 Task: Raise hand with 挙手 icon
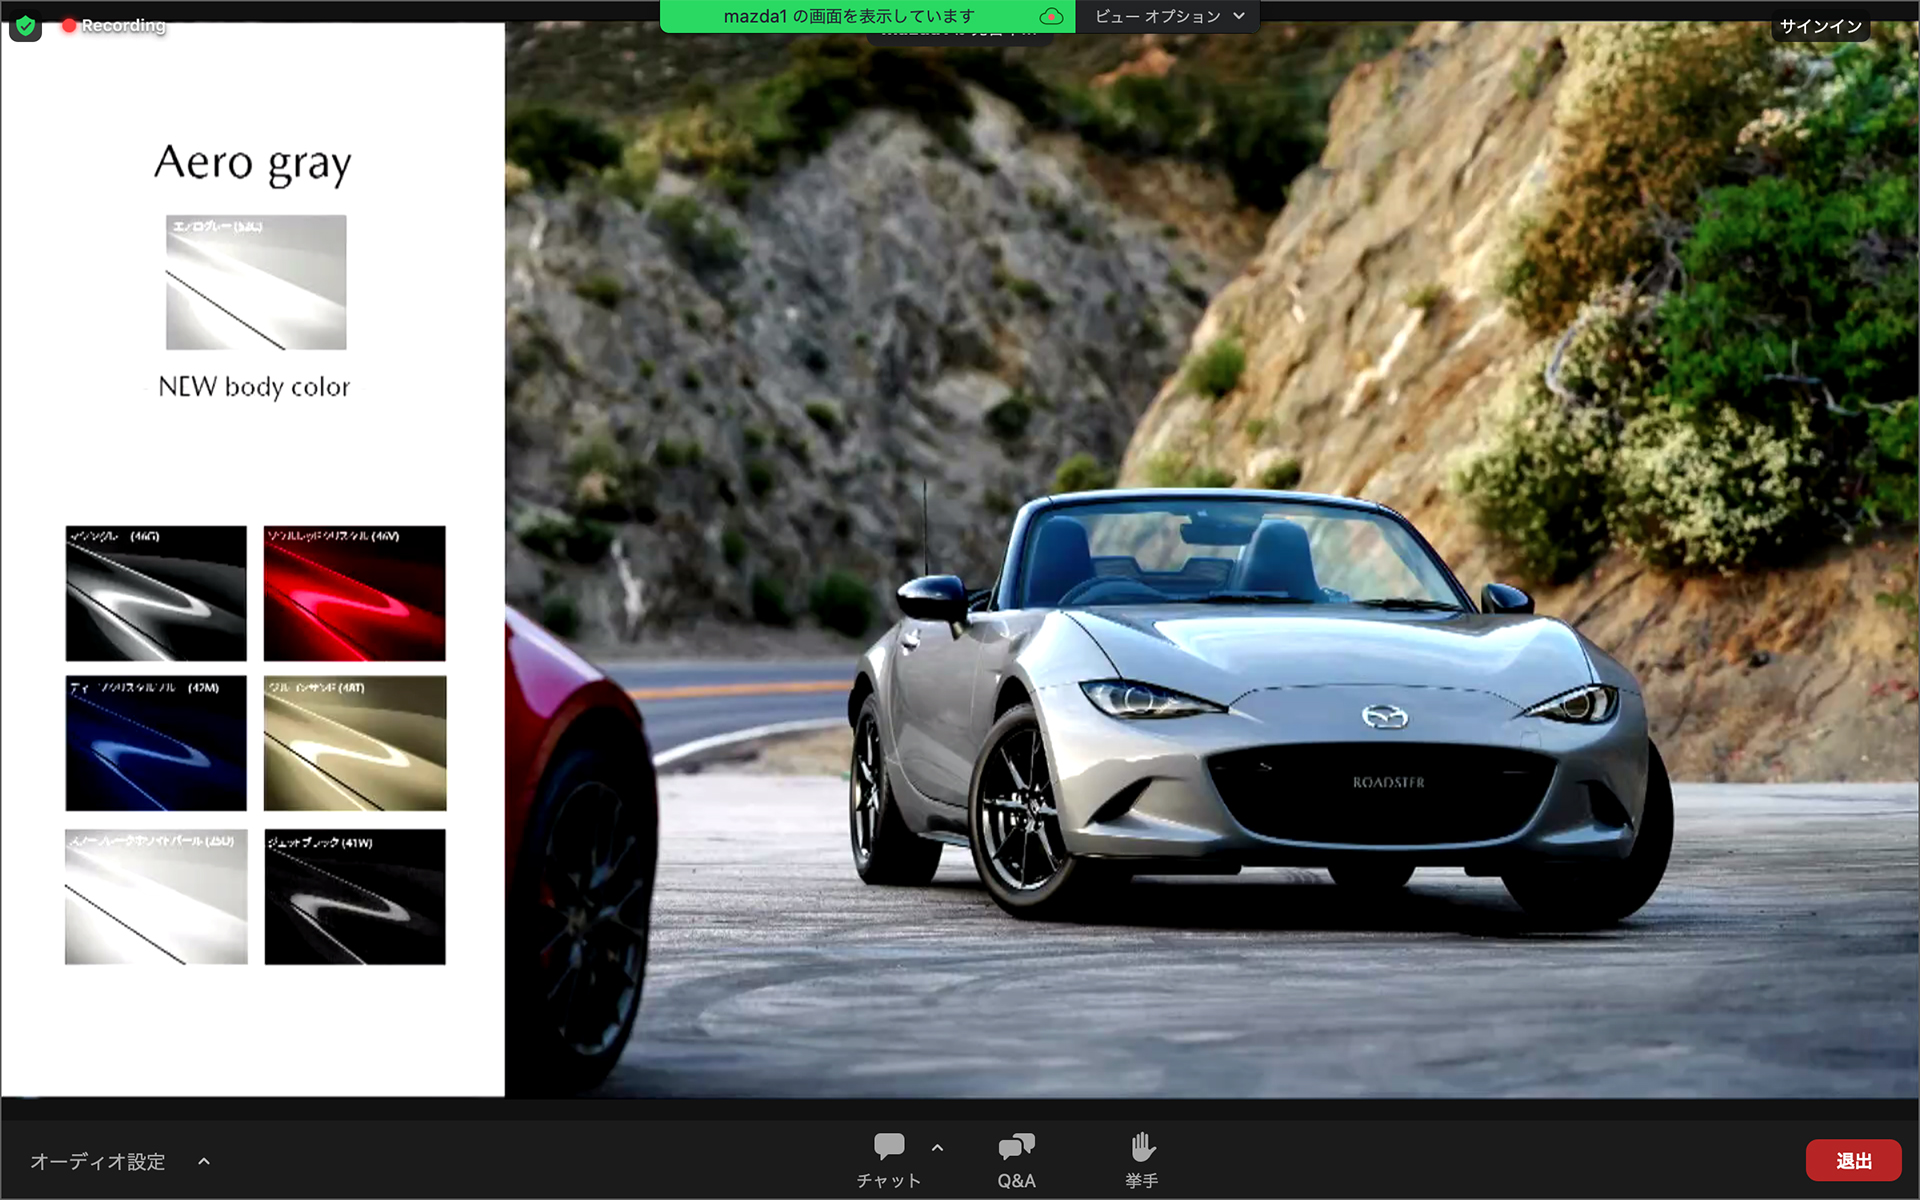[x=1142, y=1160]
